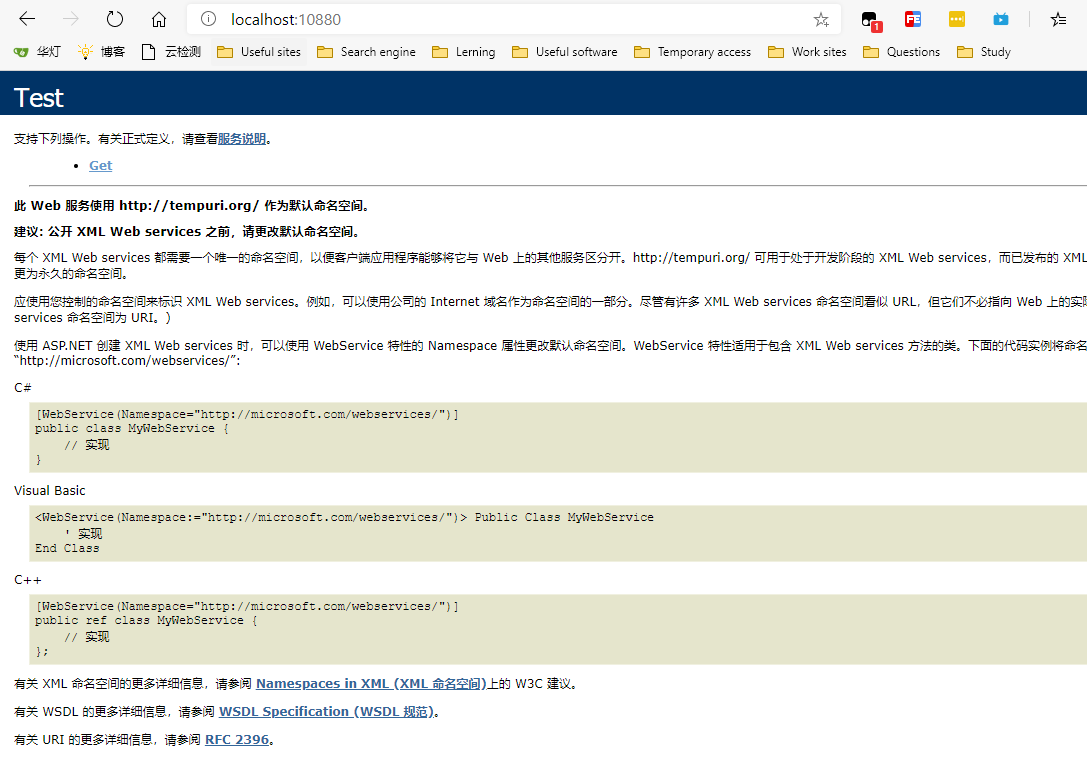Open the Study bookmark folder
This screenshot has width=1087, height=759.
tap(983, 52)
